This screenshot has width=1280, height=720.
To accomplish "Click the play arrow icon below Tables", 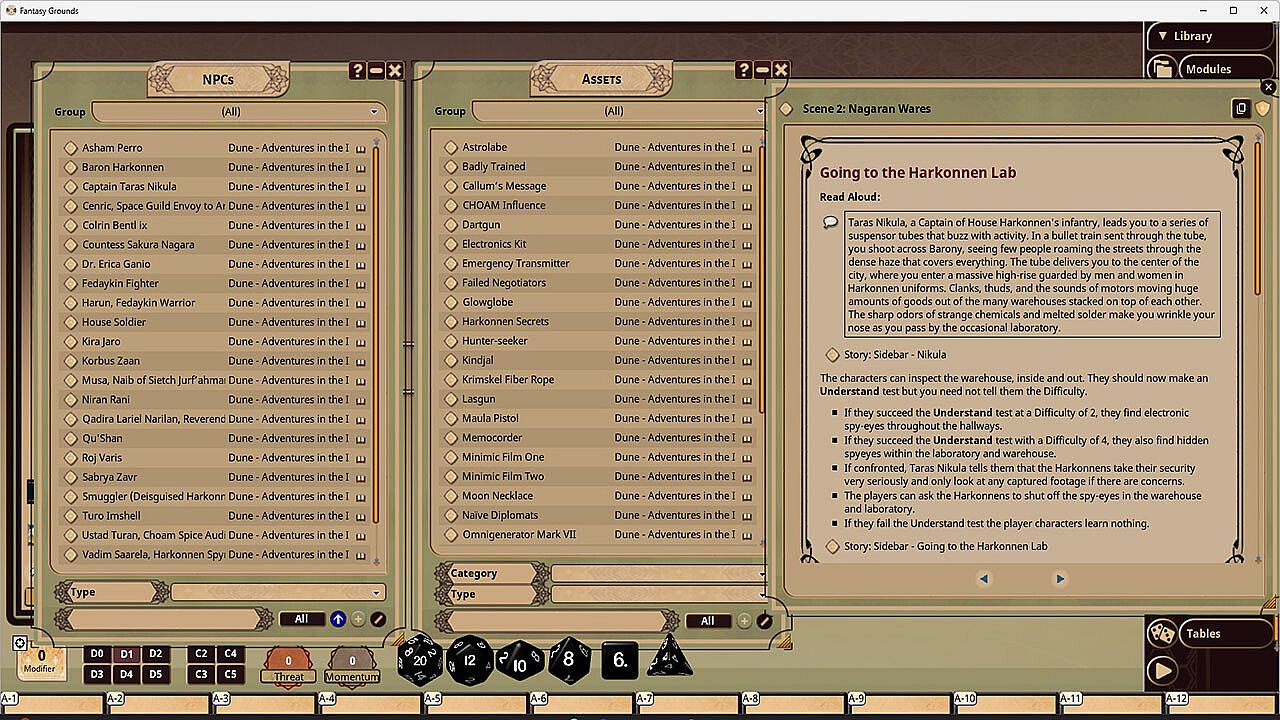I will coord(1161,670).
